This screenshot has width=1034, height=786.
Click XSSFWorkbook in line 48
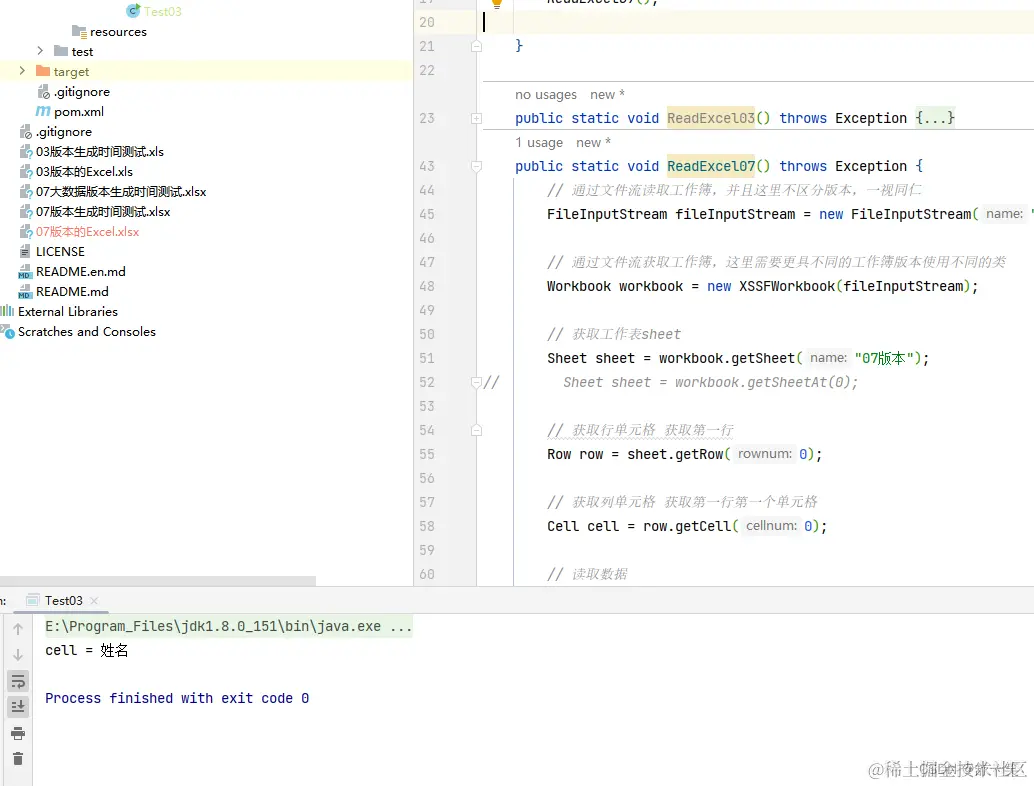tap(787, 286)
